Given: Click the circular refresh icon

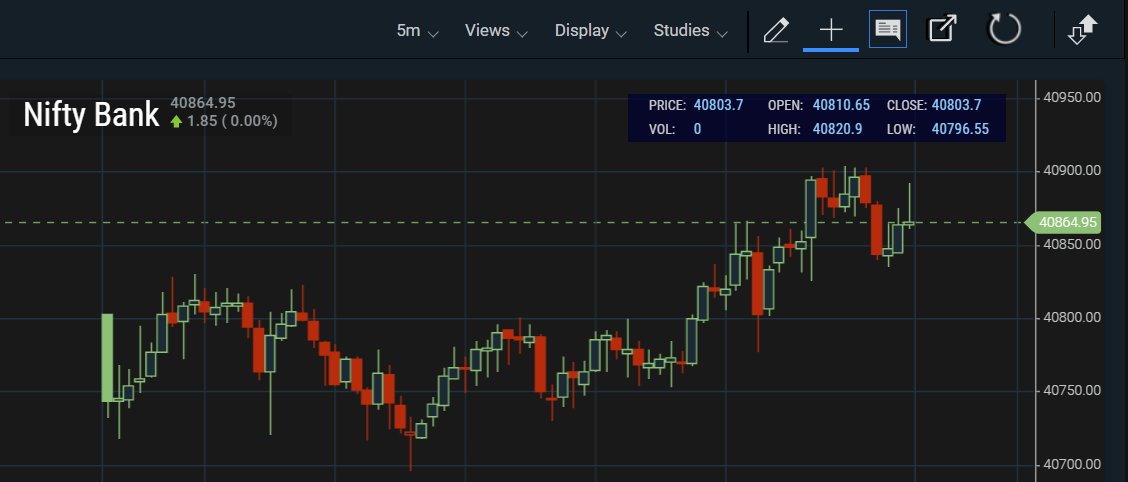Looking at the screenshot, I should click(x=1004, y=29).
